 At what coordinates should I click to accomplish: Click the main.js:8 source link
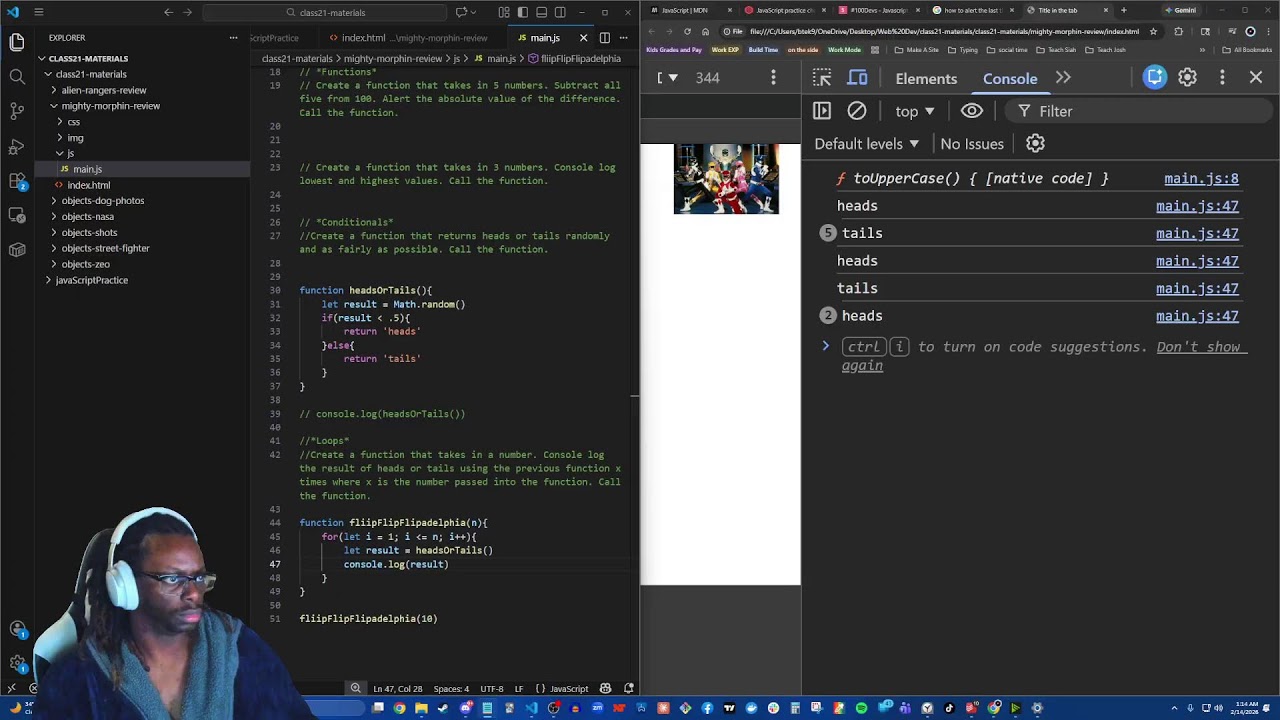pyautogui.click(x=1201, y=178)
